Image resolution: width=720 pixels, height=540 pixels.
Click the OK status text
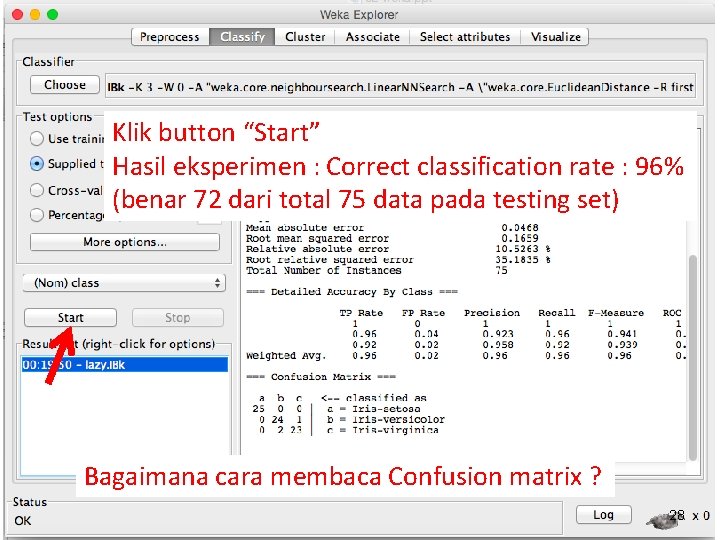click(23, 521)
